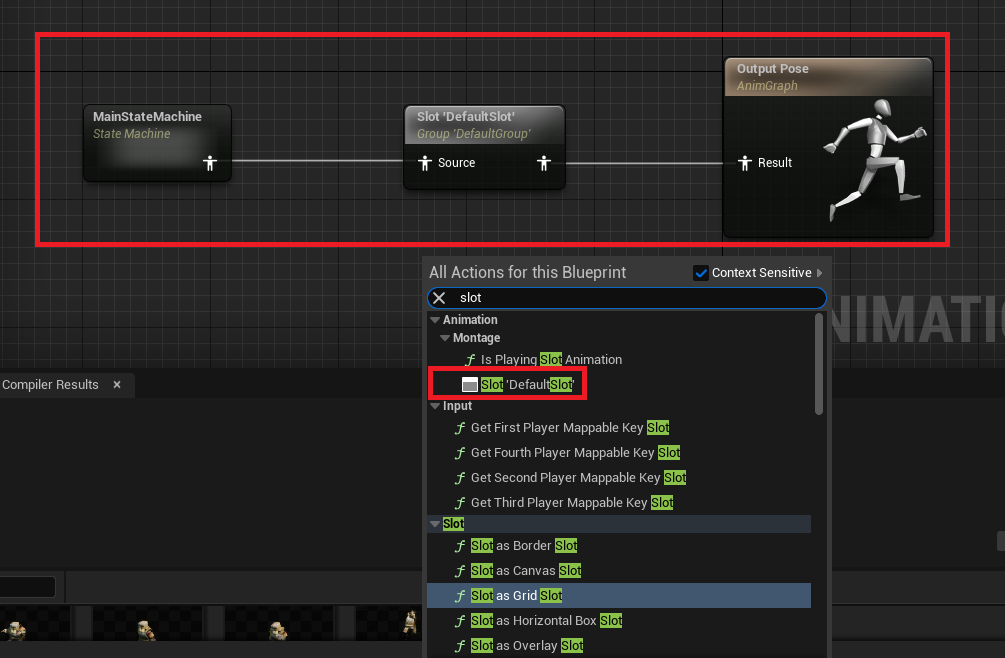
Task: Choose Is Playing Slot Animation action
Action: (551, 359)
